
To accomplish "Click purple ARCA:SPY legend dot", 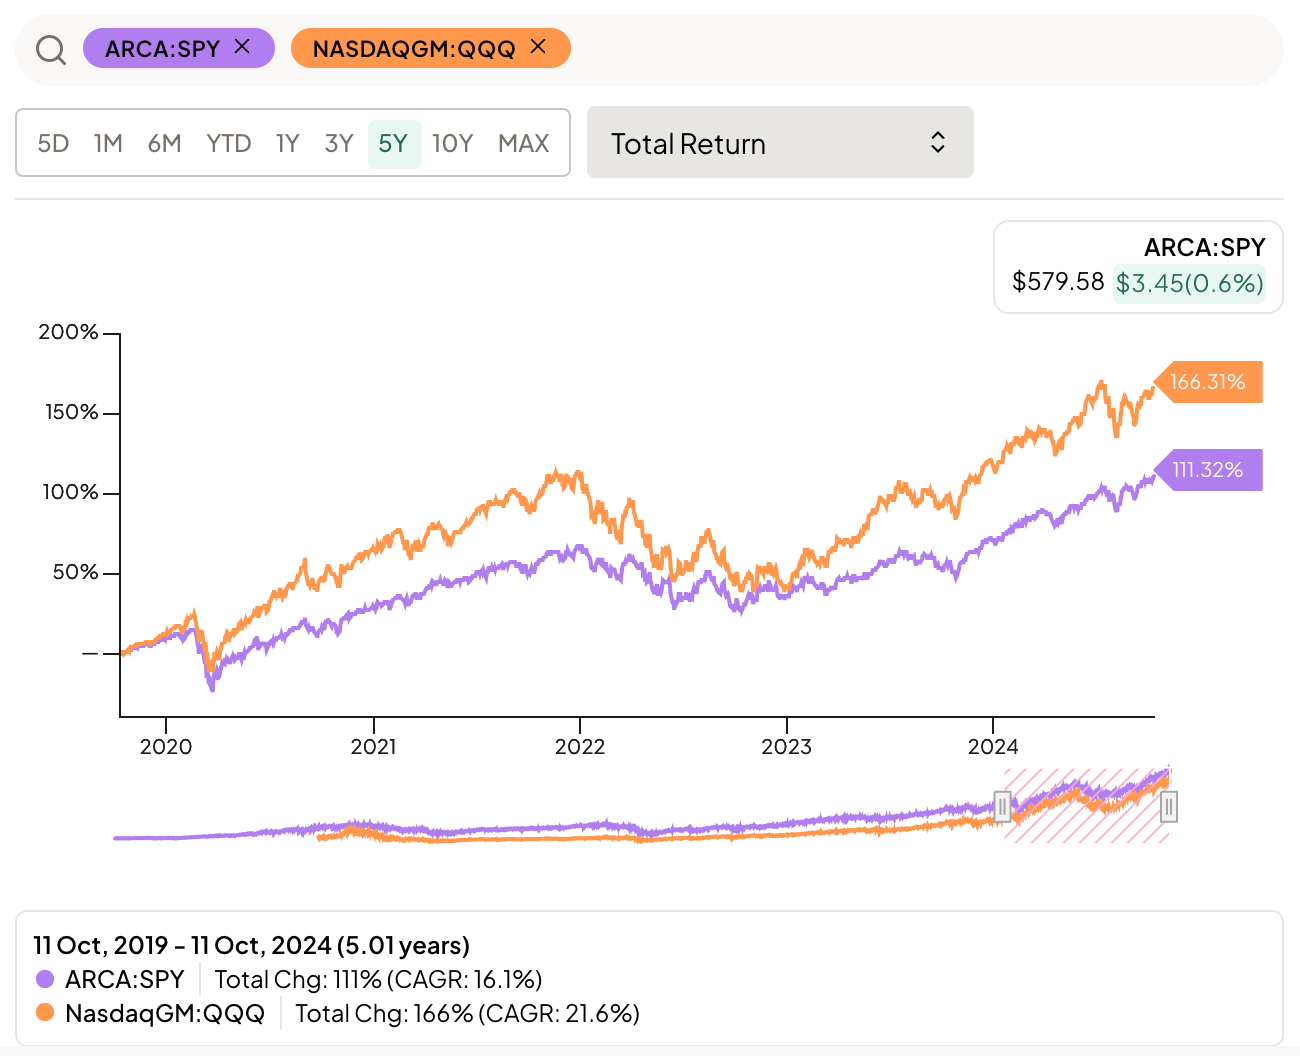I will coord(44,979).
